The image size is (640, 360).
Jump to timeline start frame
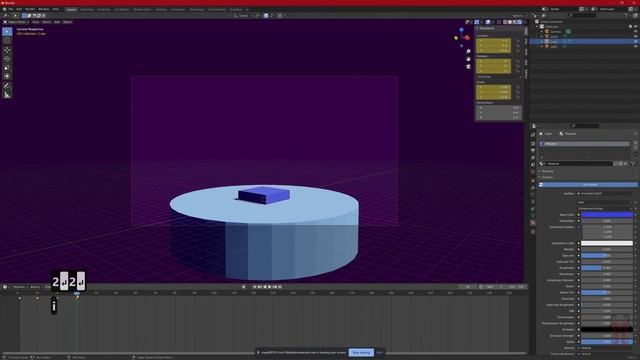pyautogui.click(x=254, y=287)
